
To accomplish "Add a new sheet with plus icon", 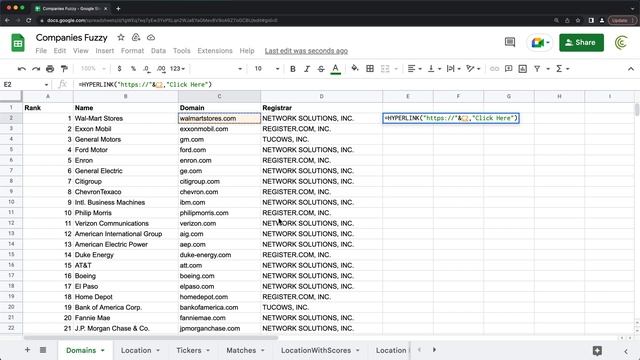I will (x=27, y=350).
